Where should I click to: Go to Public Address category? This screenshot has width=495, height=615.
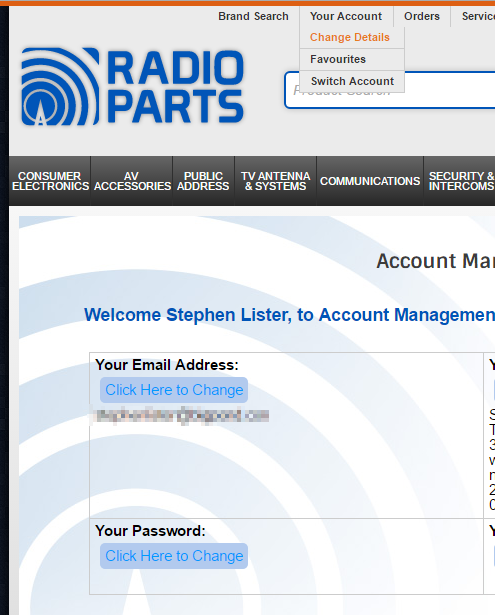(x=203, y=181)
